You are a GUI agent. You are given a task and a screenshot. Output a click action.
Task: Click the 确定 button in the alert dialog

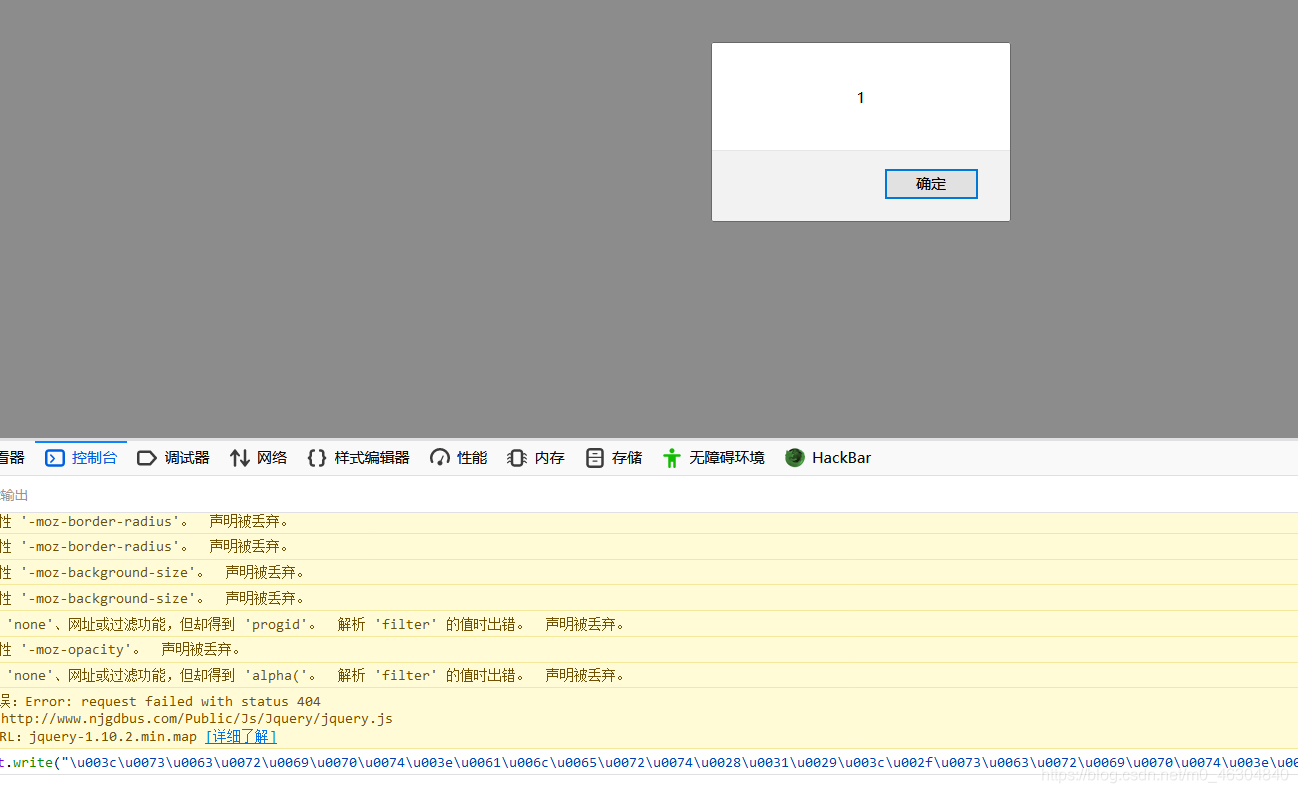[x=931, y=184]
